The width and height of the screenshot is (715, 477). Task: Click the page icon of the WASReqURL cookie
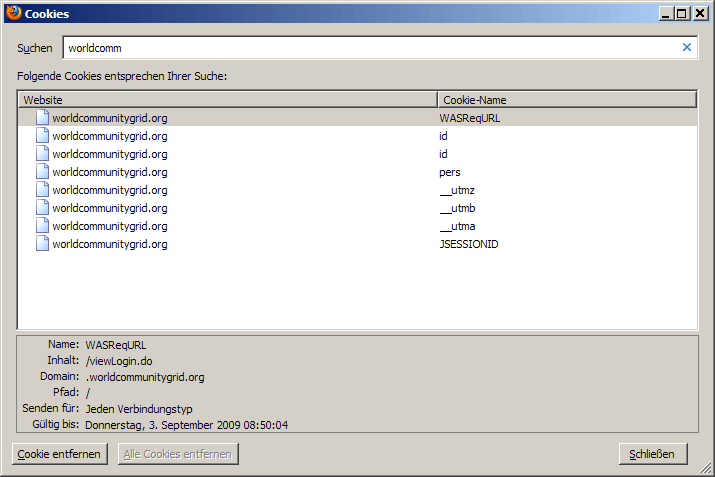point(42,118)
